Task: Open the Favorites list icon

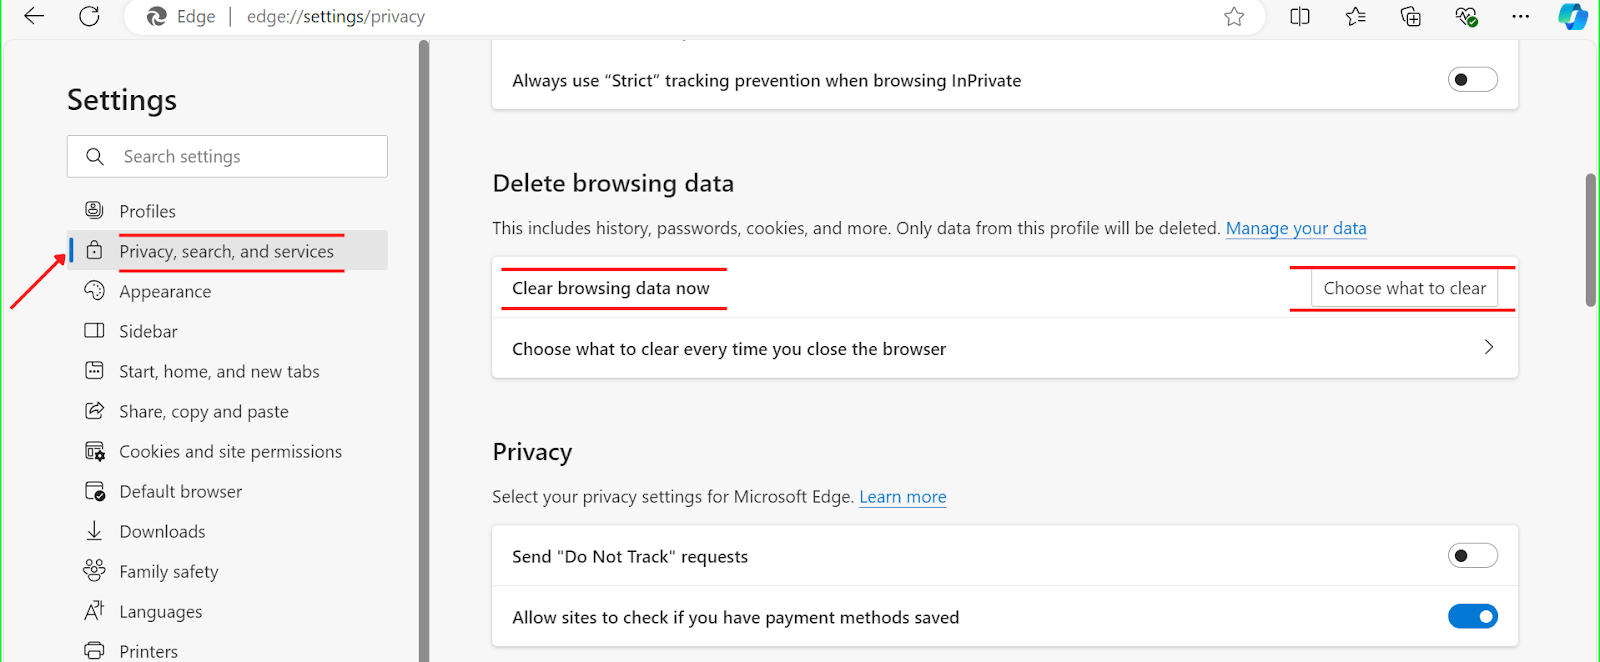Action: 1355,16
